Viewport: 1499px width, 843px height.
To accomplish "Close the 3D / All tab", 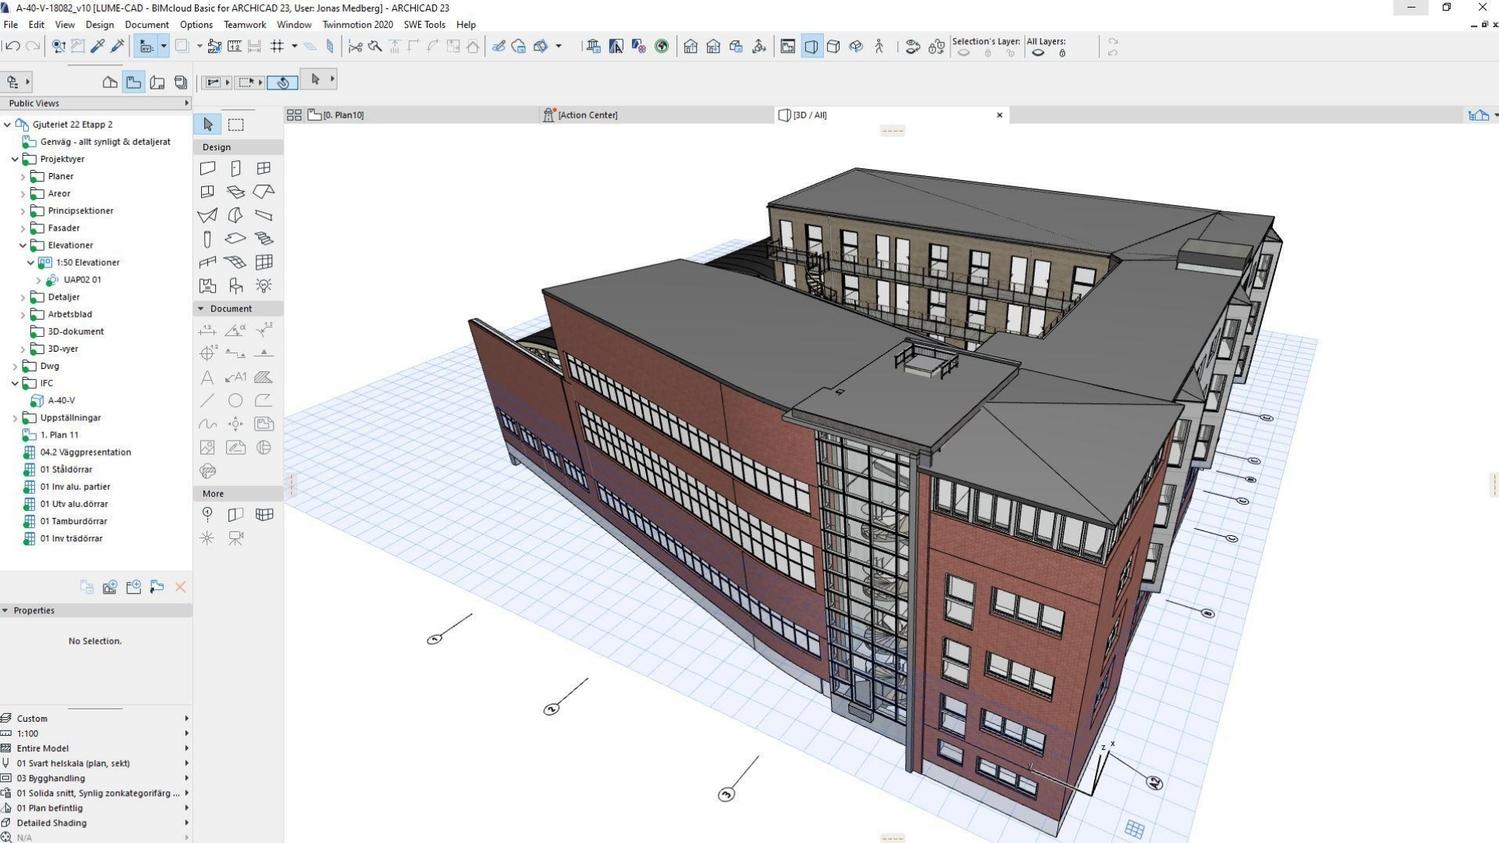I will point(999,115).
